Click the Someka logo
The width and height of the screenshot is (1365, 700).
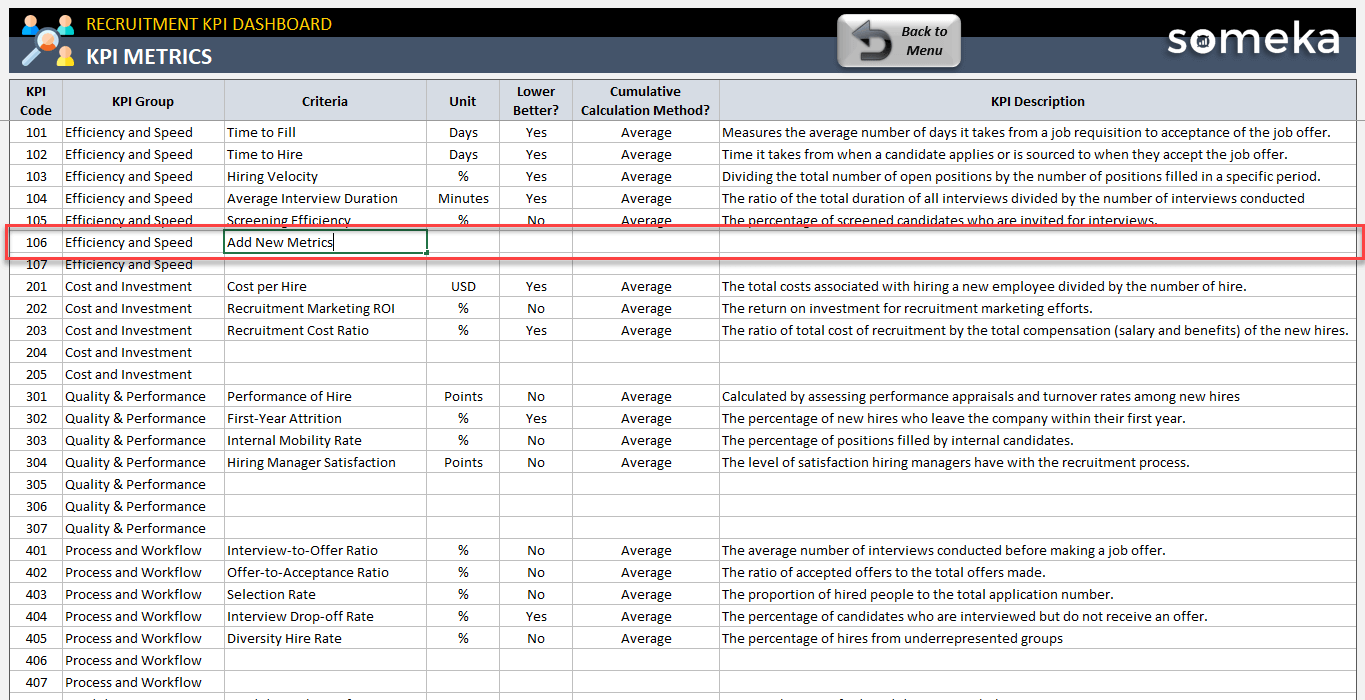click(x=1252, y=40)
